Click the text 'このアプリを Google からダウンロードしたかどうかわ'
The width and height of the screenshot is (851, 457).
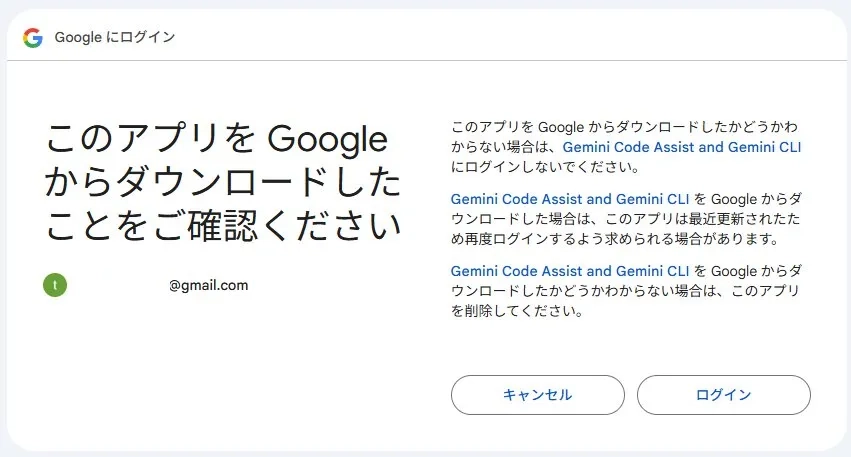[x=624, y=127]
